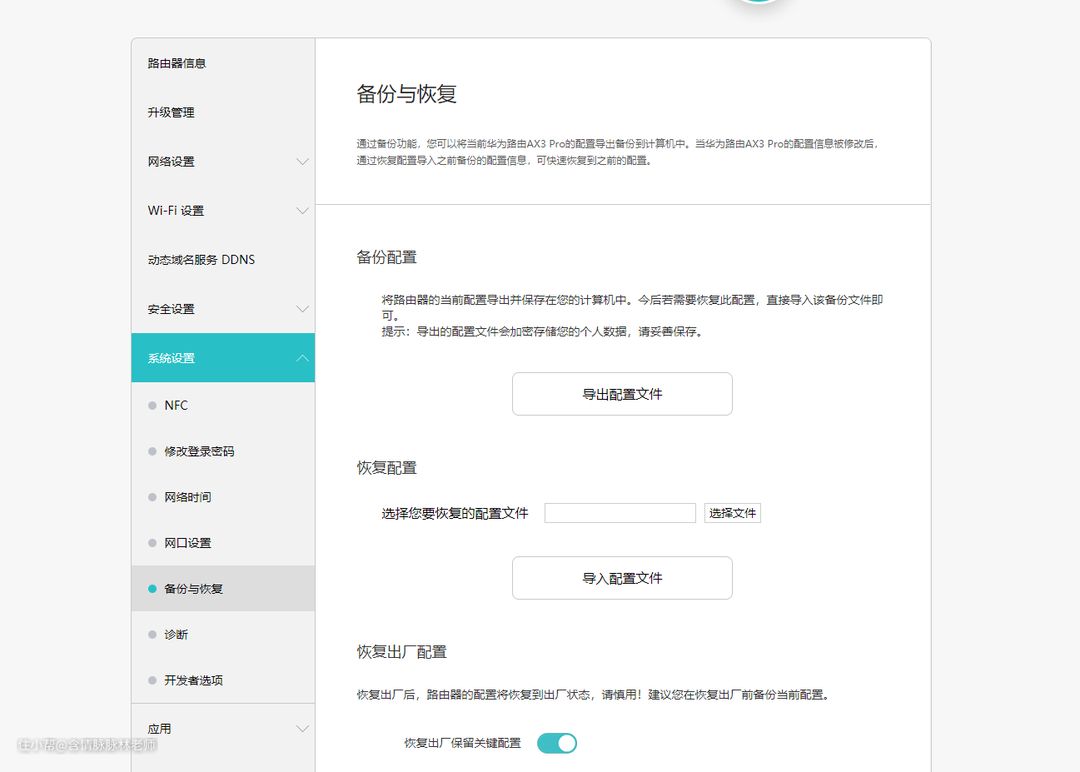Viewport: 1080px width, 772px height.
Task: Expand the 网络设置 chevron arrow
Action: pyautogui.click(x=302, y=162)
